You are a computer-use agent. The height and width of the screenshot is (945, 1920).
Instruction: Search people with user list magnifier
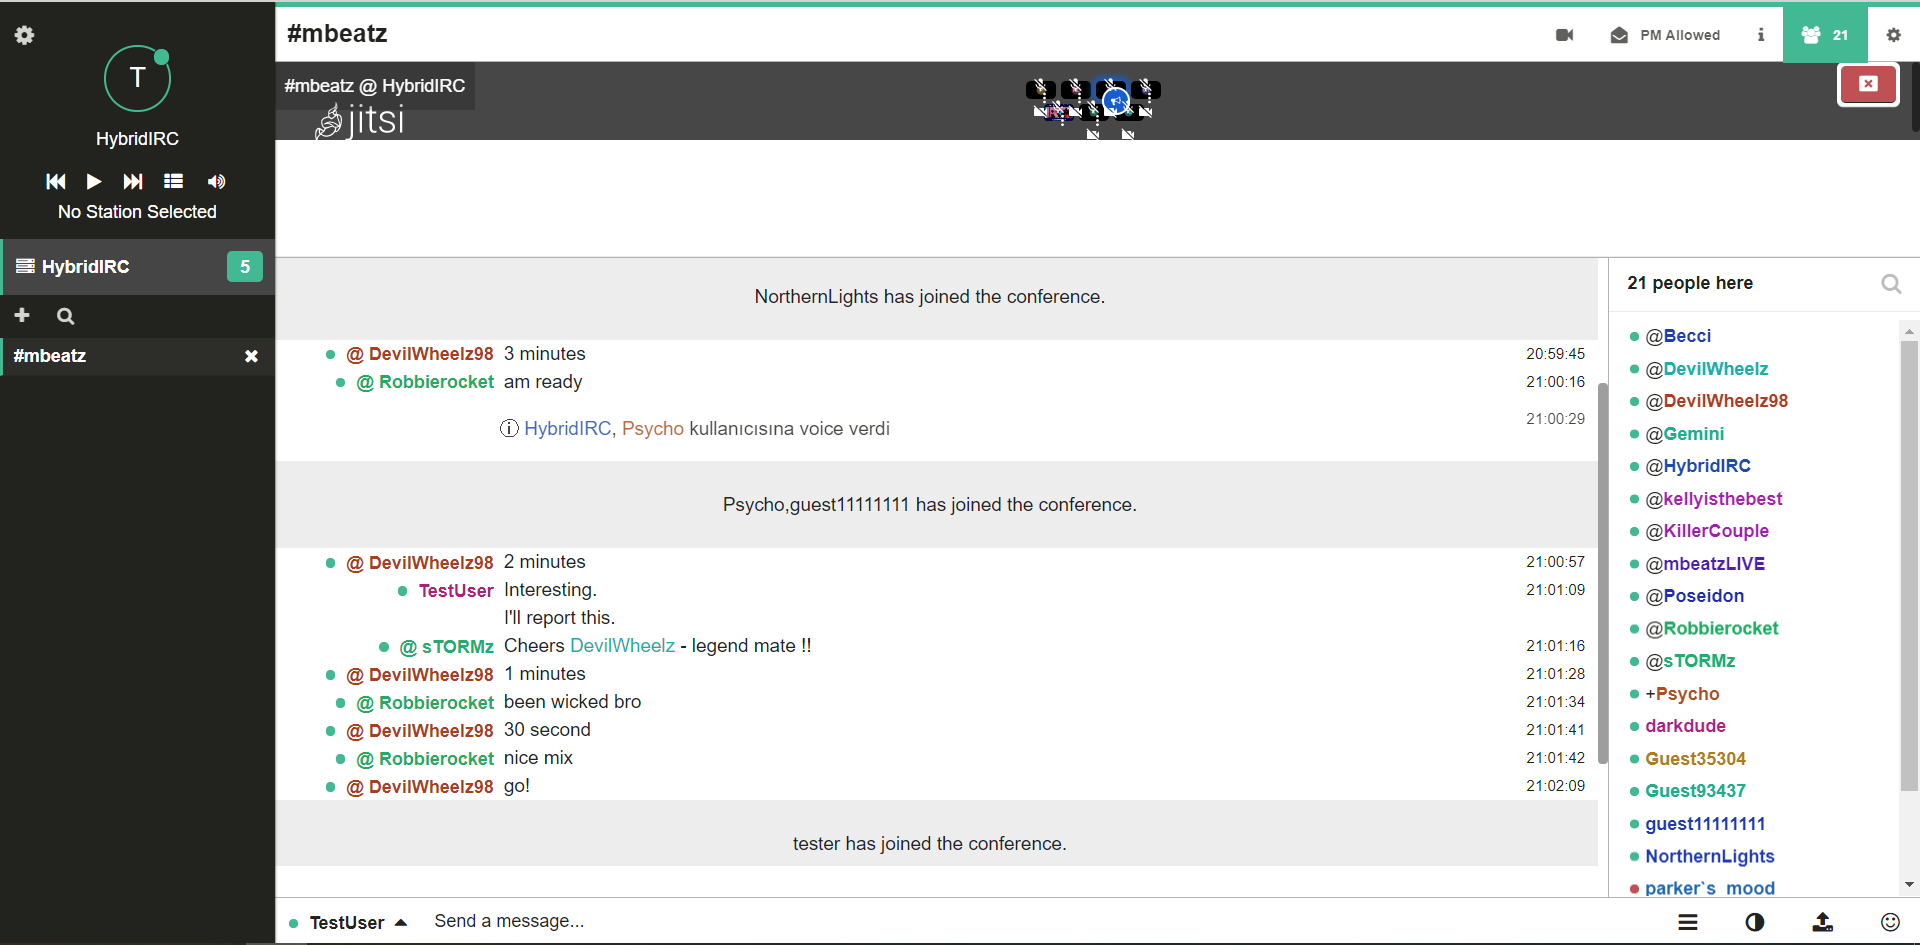click(x=1891, y=284)
